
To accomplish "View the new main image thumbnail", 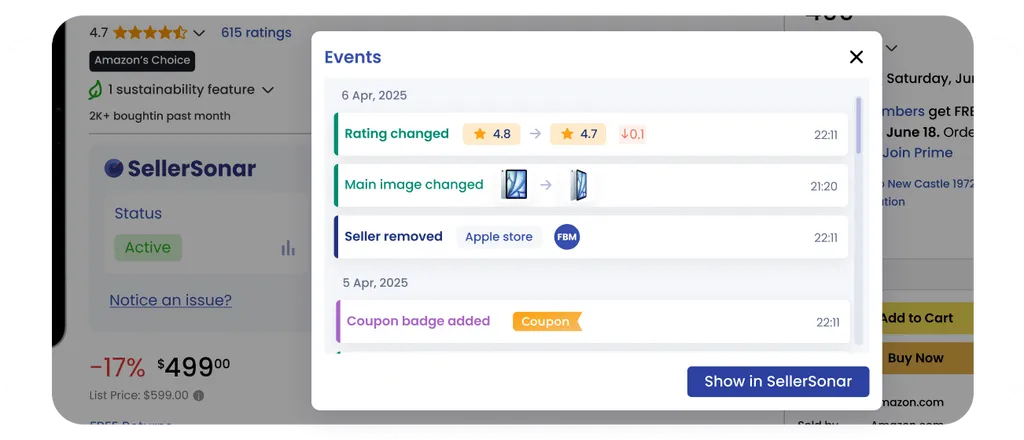I will [578, 185].
